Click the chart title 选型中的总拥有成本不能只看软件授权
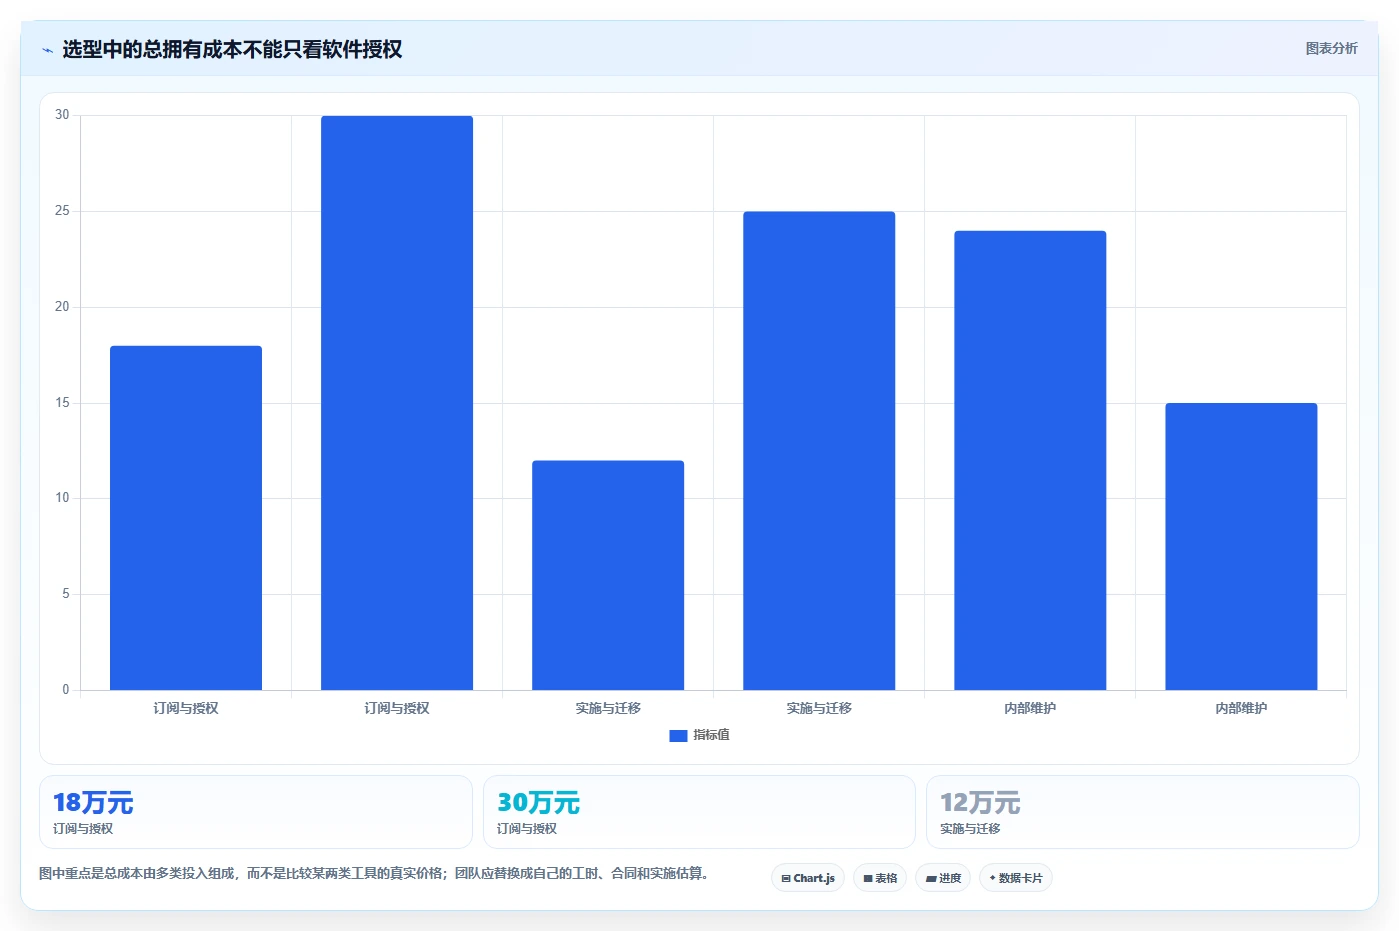 coord(232,49)
